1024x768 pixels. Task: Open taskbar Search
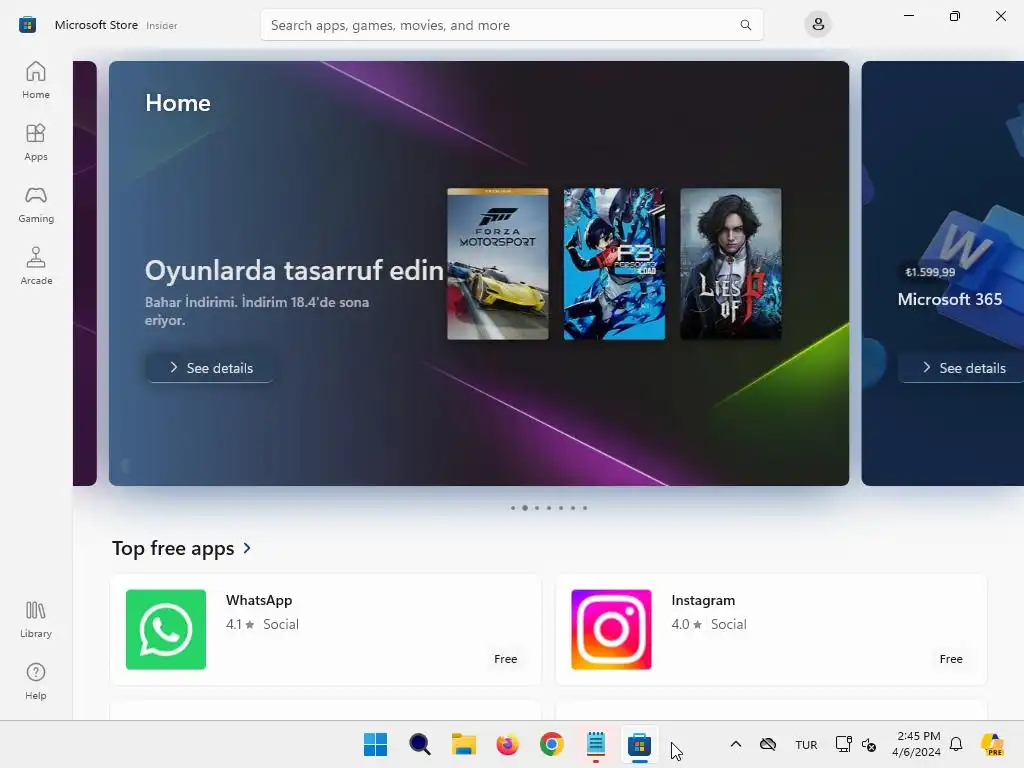(x=419, y=744)
